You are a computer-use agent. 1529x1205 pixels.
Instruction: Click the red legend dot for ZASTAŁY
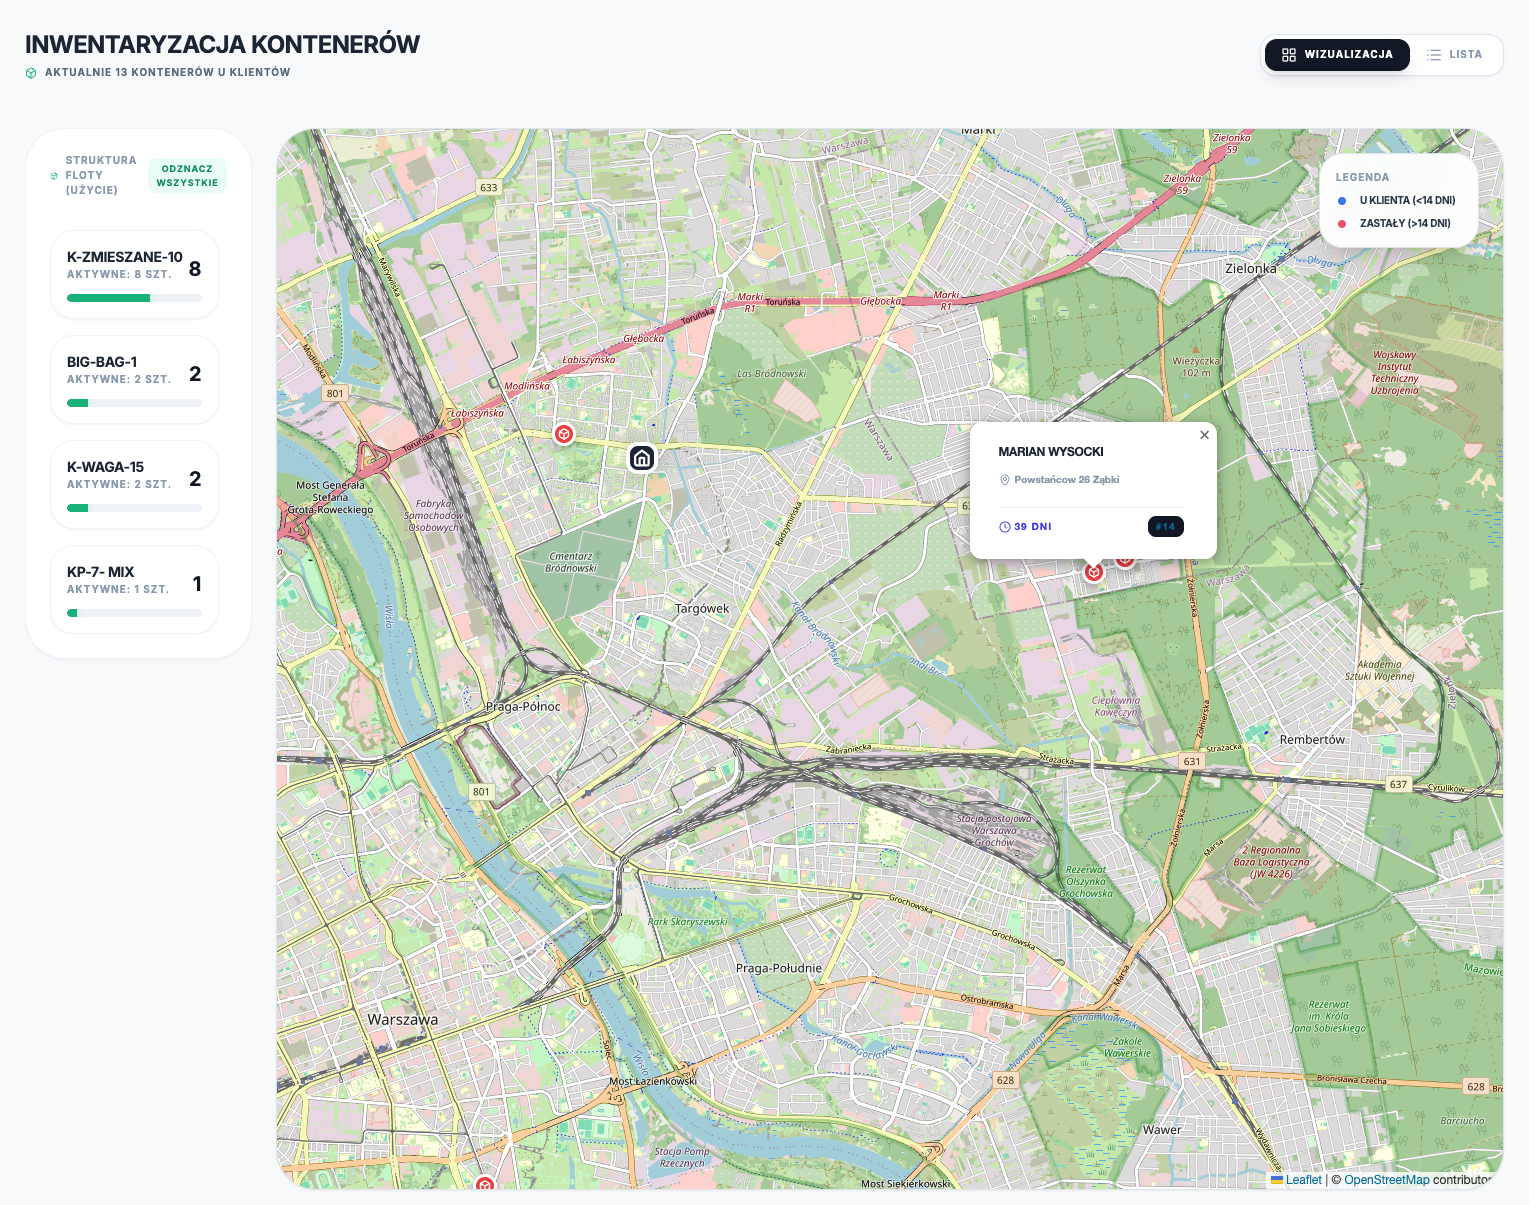(x=1342, y=224)
